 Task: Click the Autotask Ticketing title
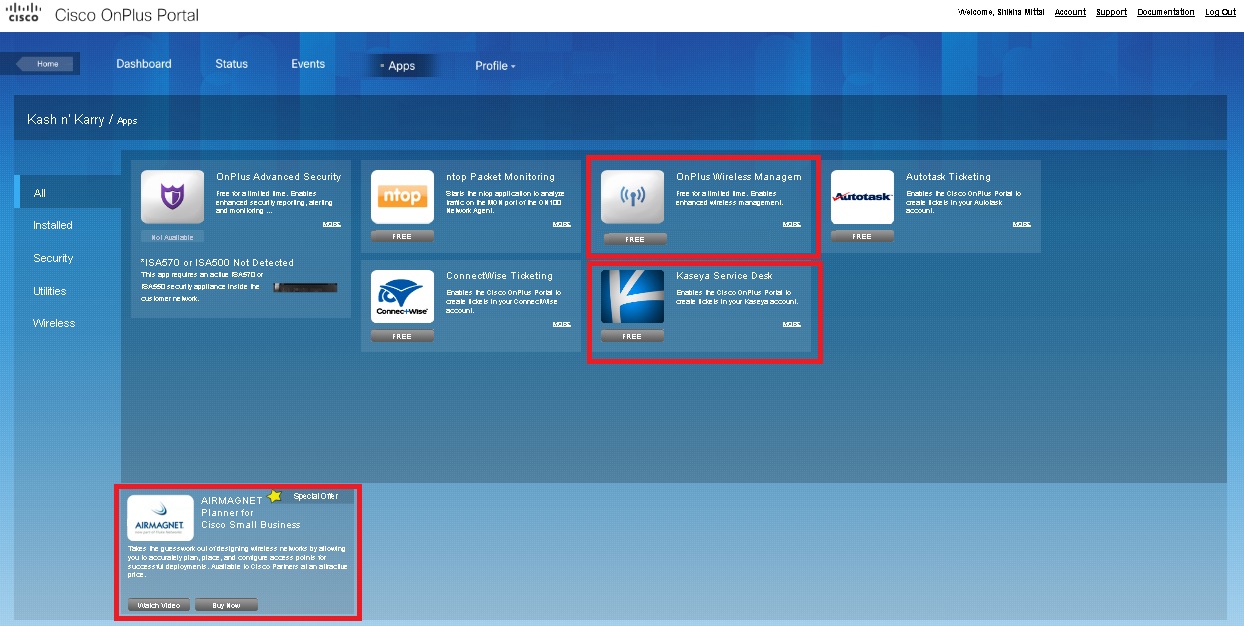[x=948, y=177]
